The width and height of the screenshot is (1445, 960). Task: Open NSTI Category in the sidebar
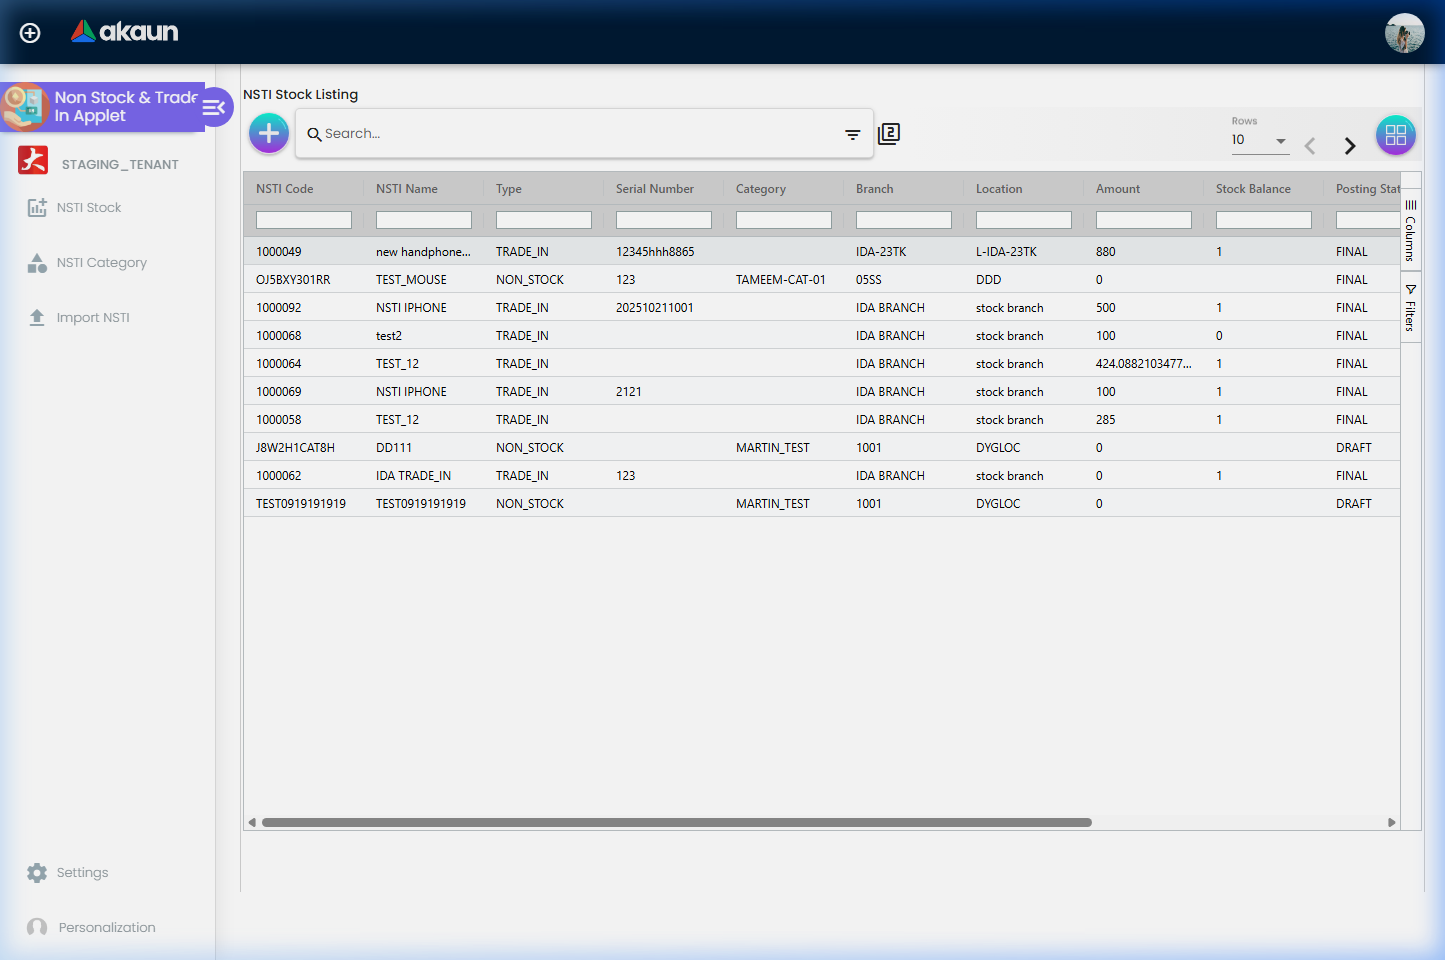click(x=101, y=263)
